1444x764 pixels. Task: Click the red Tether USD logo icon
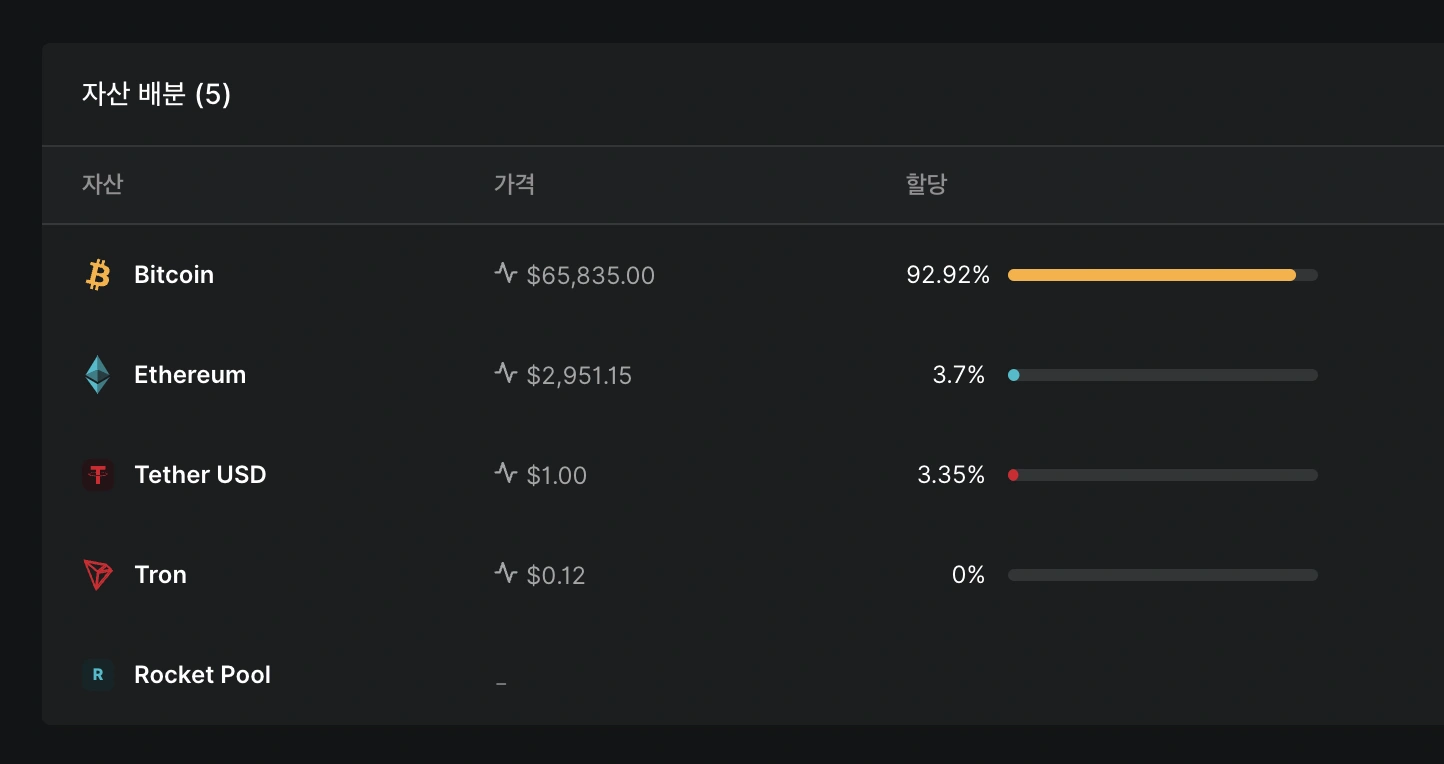98,475
